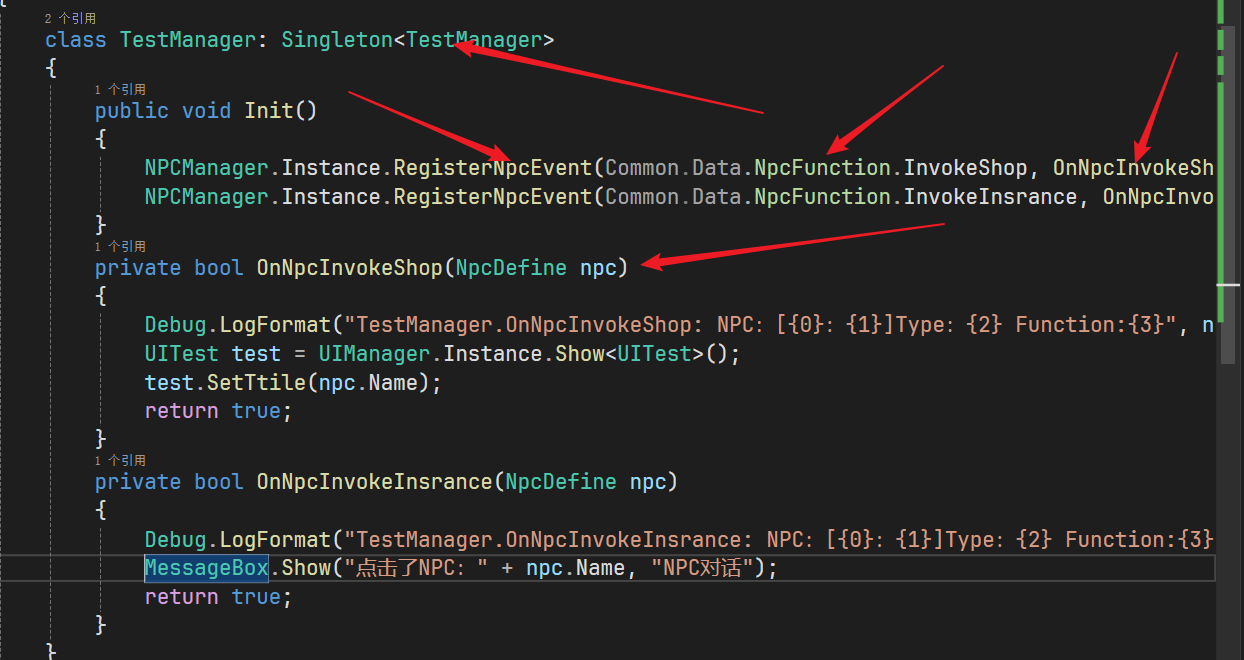Open the "2 个引用" CodeLens above TestManager class

[71, 18]
